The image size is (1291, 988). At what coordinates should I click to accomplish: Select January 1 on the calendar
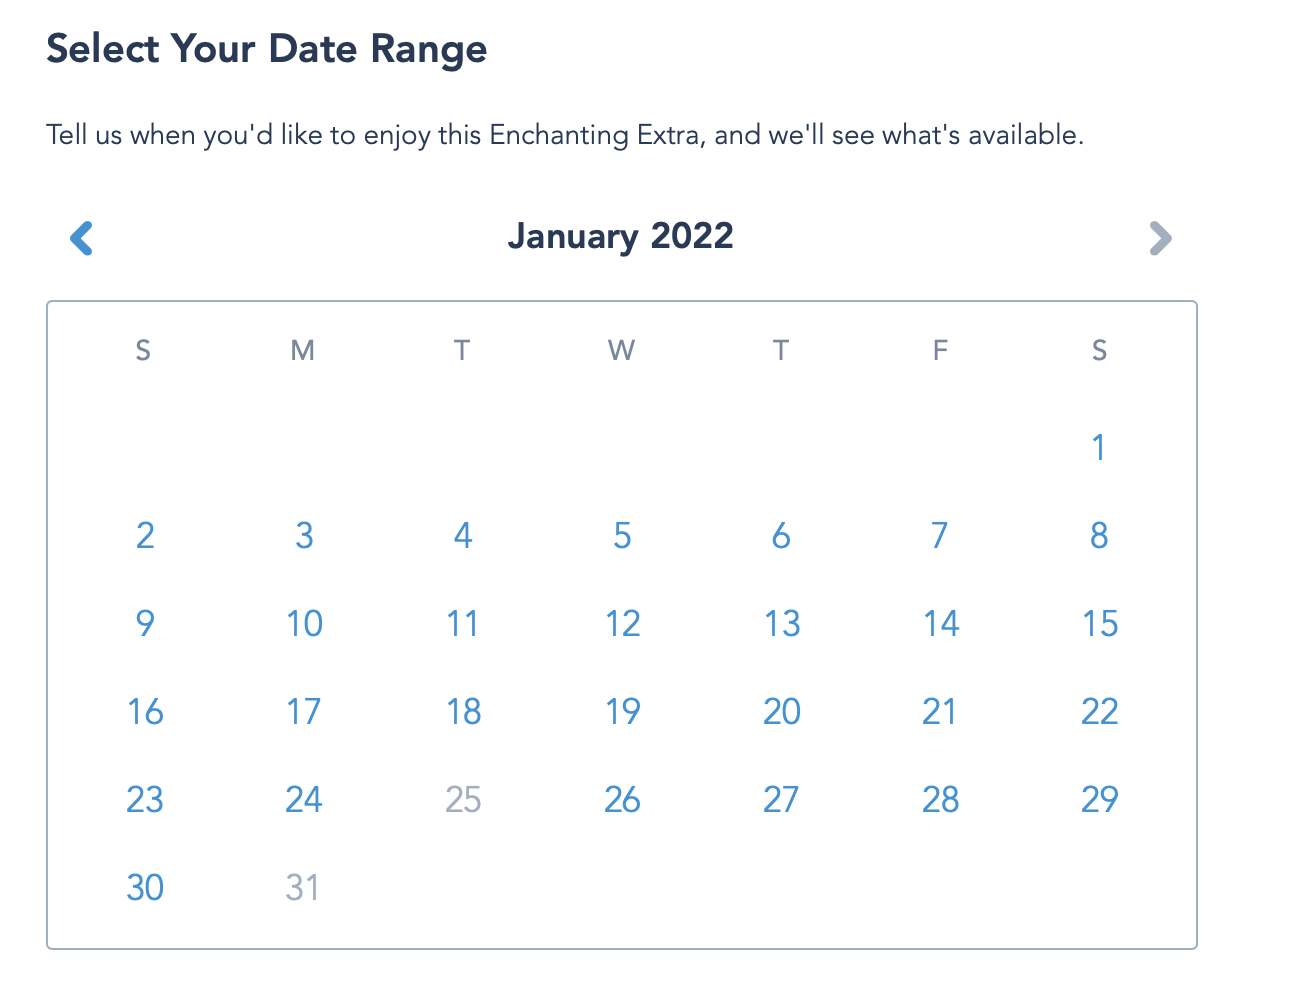[x=1098, y=447]
